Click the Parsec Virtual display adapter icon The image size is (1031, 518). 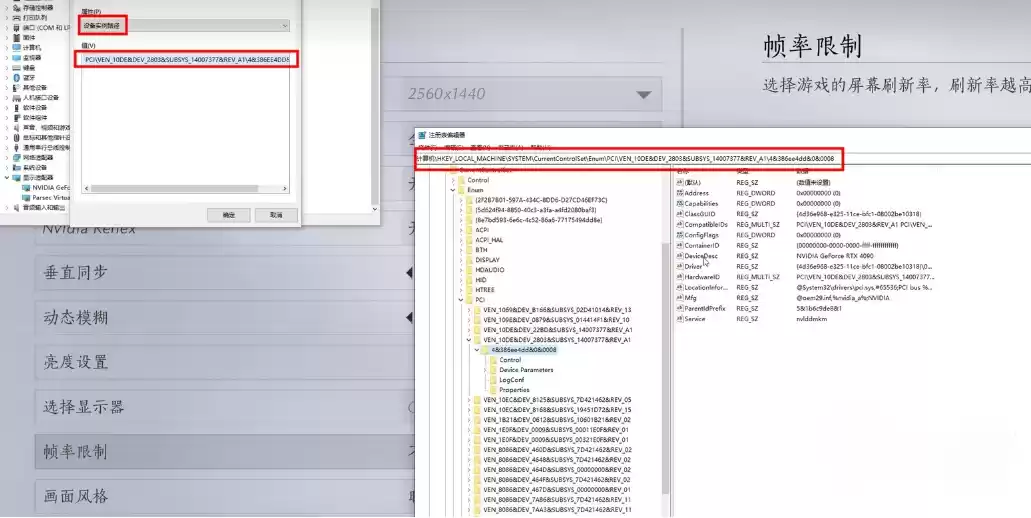point(26,197)
